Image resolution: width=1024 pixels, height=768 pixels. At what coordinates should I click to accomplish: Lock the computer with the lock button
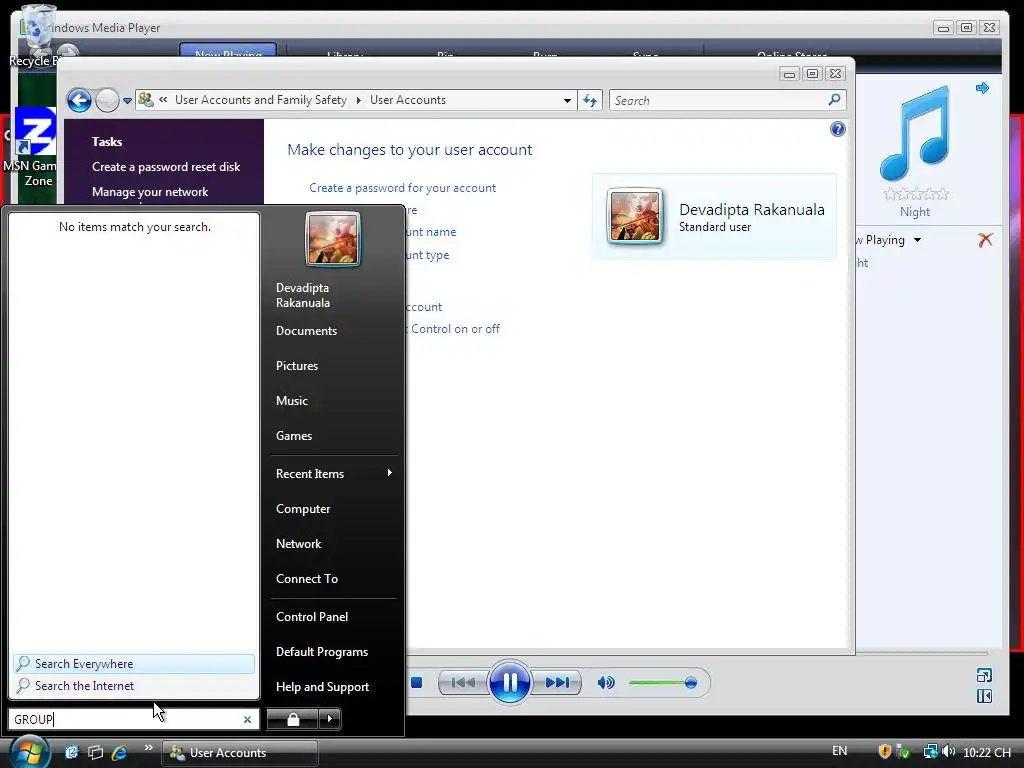point(293,719)
